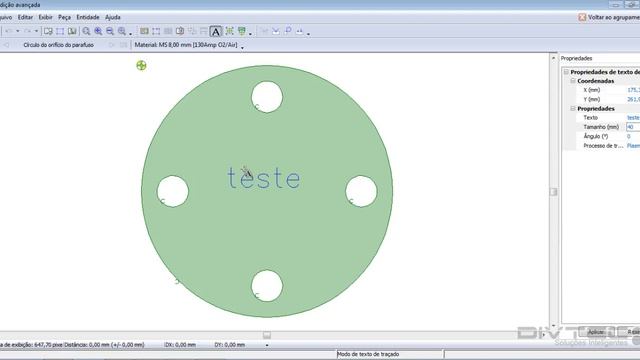Open the dropdown arrow after the zoom icons
This screenshot has height=360, width=640.
pos(131,34)
